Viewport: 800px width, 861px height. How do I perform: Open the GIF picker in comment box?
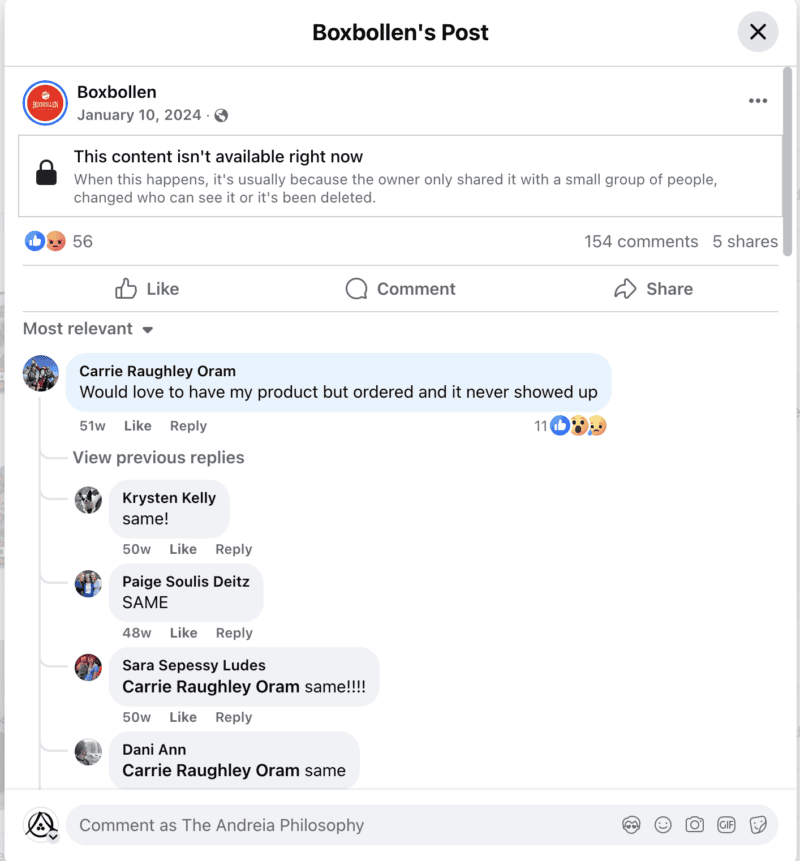coord(726,825)
